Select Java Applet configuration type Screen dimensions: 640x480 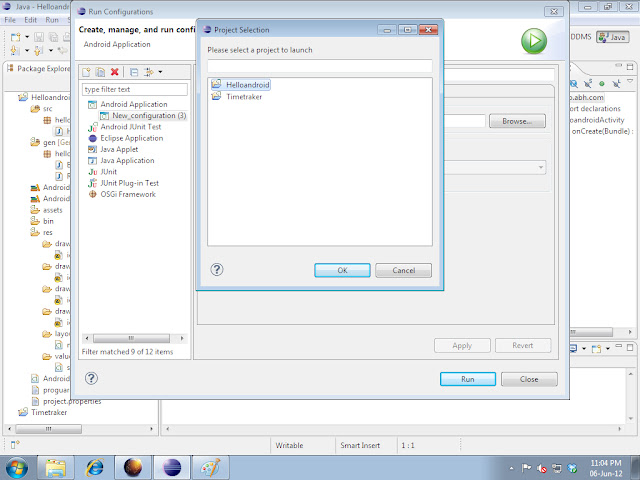[x=113, y=149]
